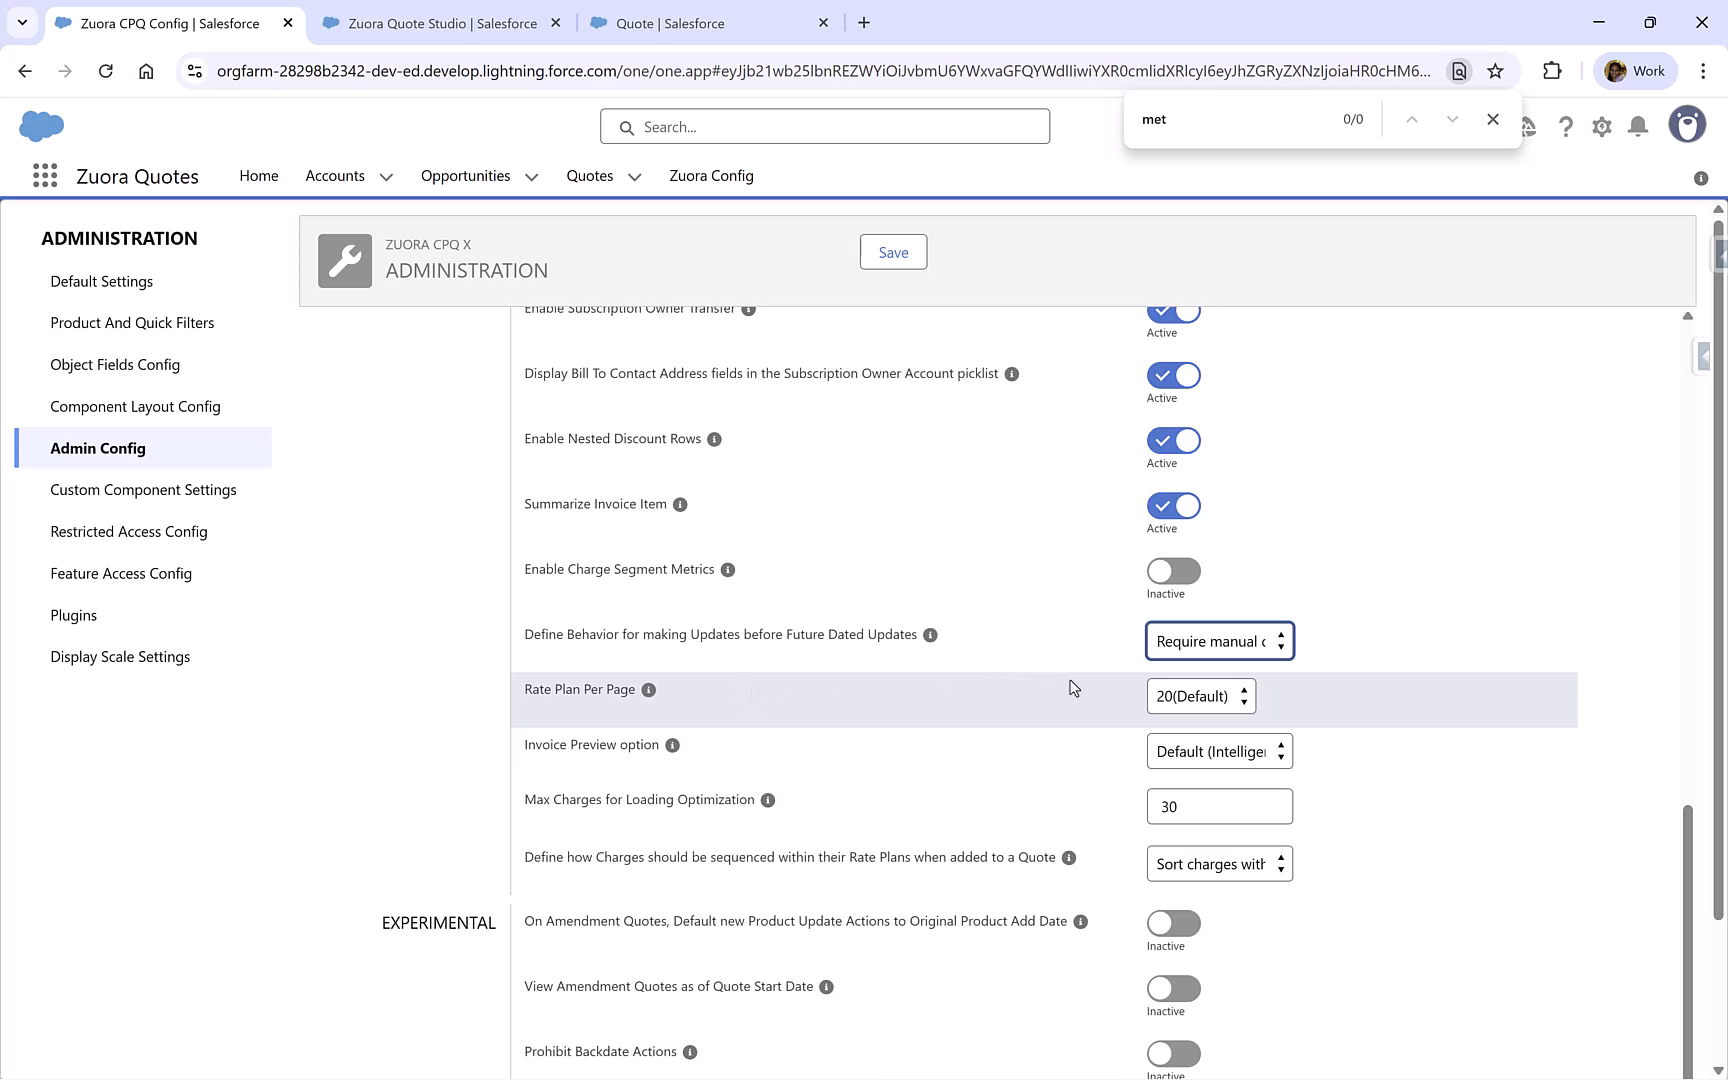Click the bookmark star in the address bar

tap(1496, 71)
